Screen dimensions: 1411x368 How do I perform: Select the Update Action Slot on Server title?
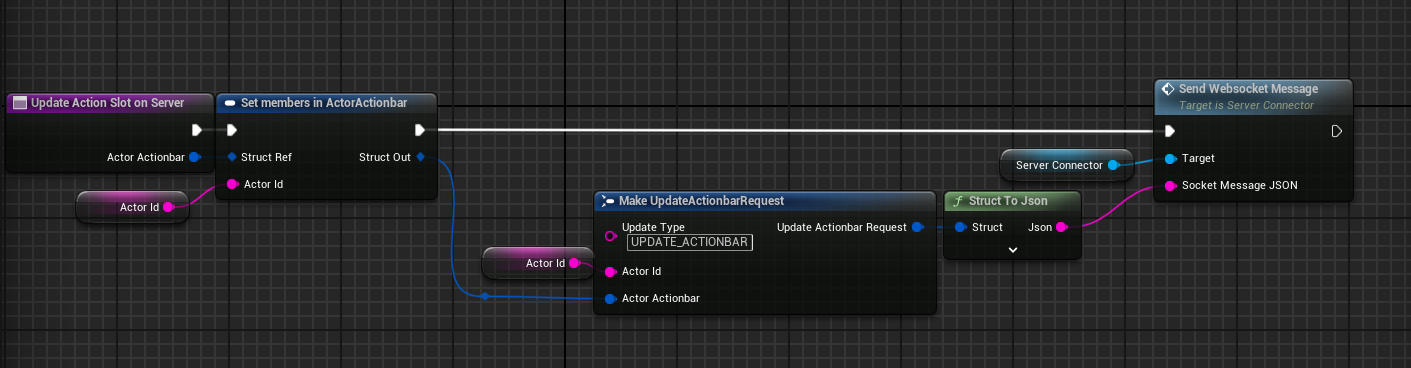(x=107, y=103)
